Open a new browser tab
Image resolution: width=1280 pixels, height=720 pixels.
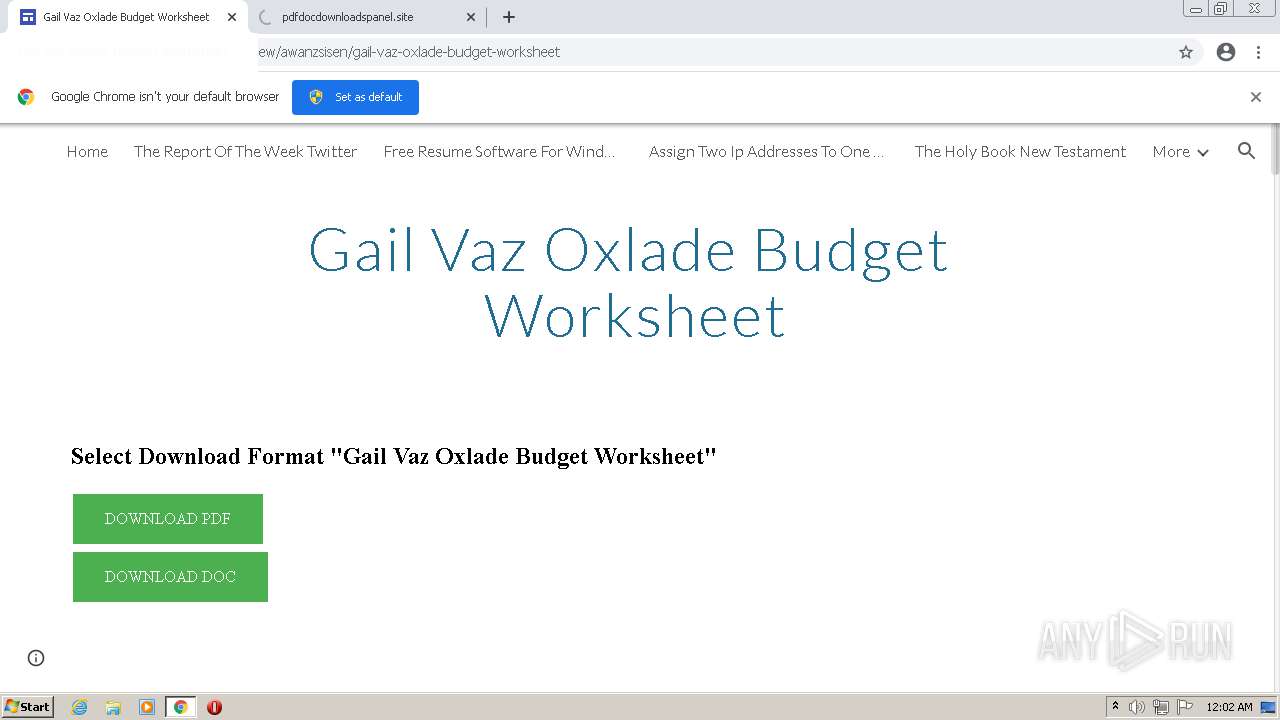click(x=509, y=17)
